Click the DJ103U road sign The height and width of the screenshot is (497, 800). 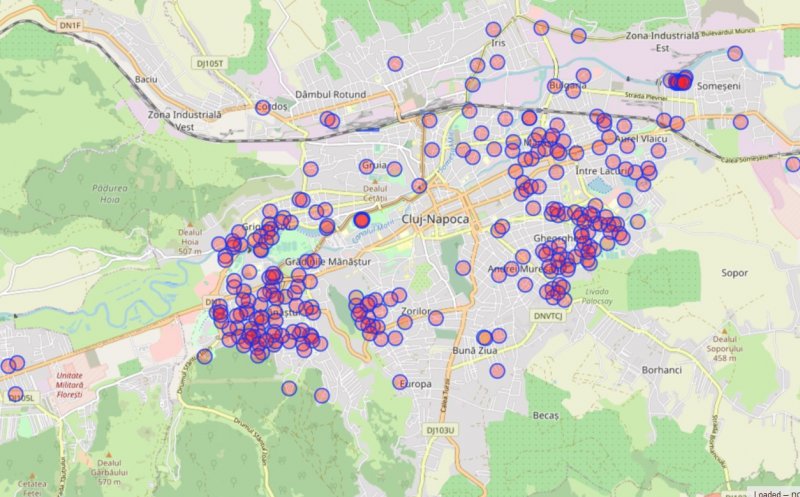coord(440,430)
